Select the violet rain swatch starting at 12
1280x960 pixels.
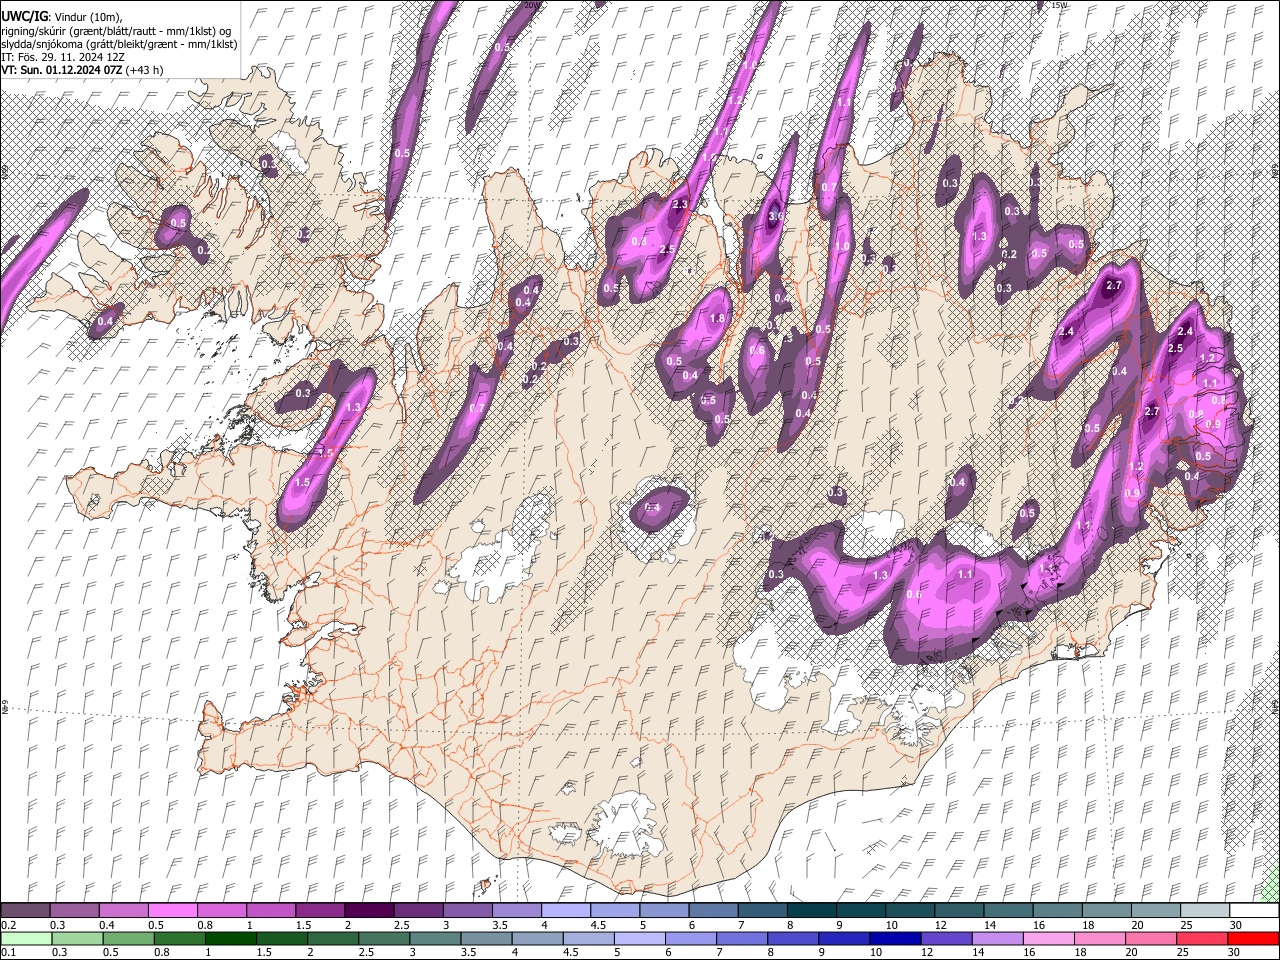click(946, 938)
